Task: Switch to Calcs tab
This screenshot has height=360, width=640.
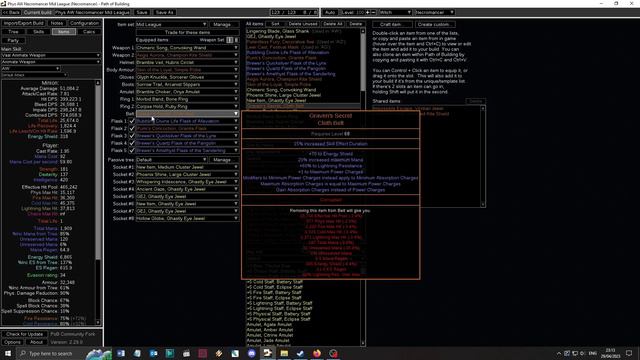Action: (x=89, y=32)
